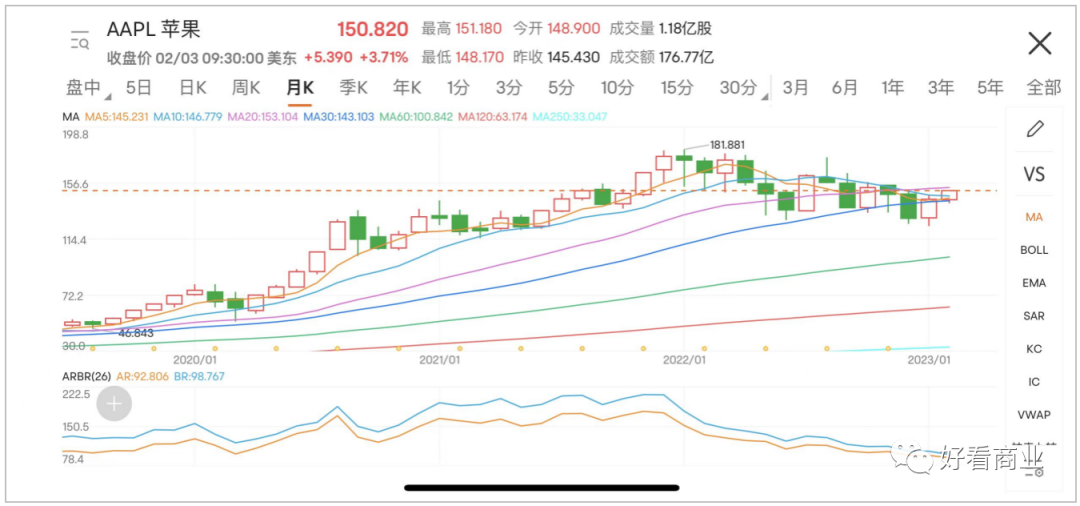Set range to 5年
Image resolution: width=1080 pixels, height=506 pixels.
point(990,87)
